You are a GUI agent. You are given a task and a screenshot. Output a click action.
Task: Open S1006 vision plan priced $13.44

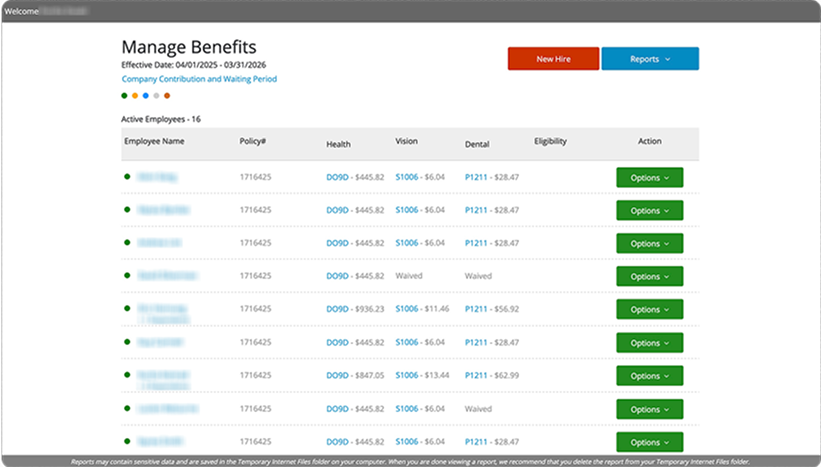[x=407, y=375]
